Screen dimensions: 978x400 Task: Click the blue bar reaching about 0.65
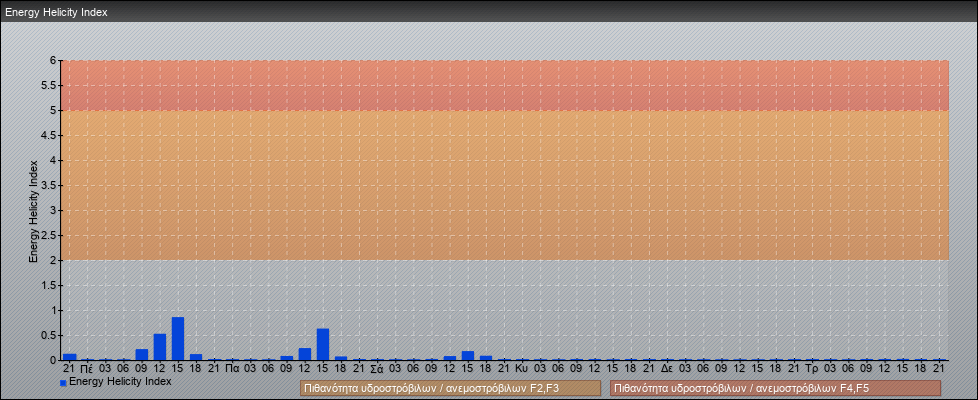click(x=322, y=344)
